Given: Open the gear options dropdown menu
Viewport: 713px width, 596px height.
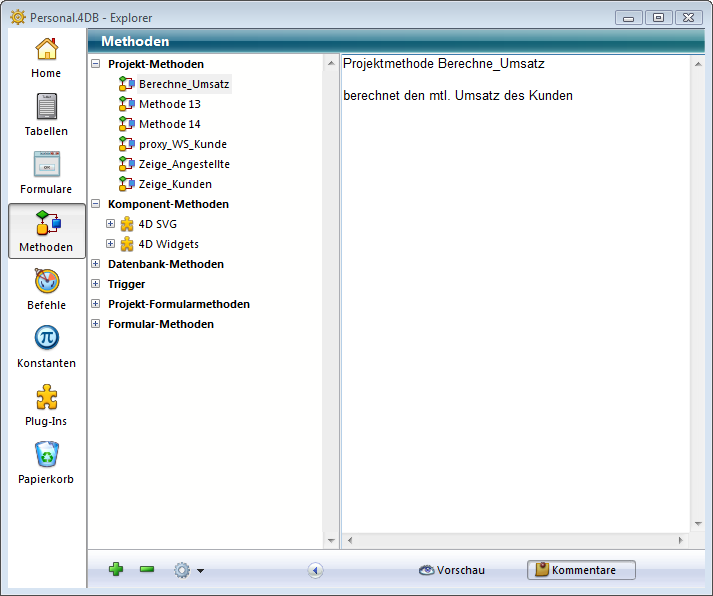Looking at the screenshot, I should 188,570.
